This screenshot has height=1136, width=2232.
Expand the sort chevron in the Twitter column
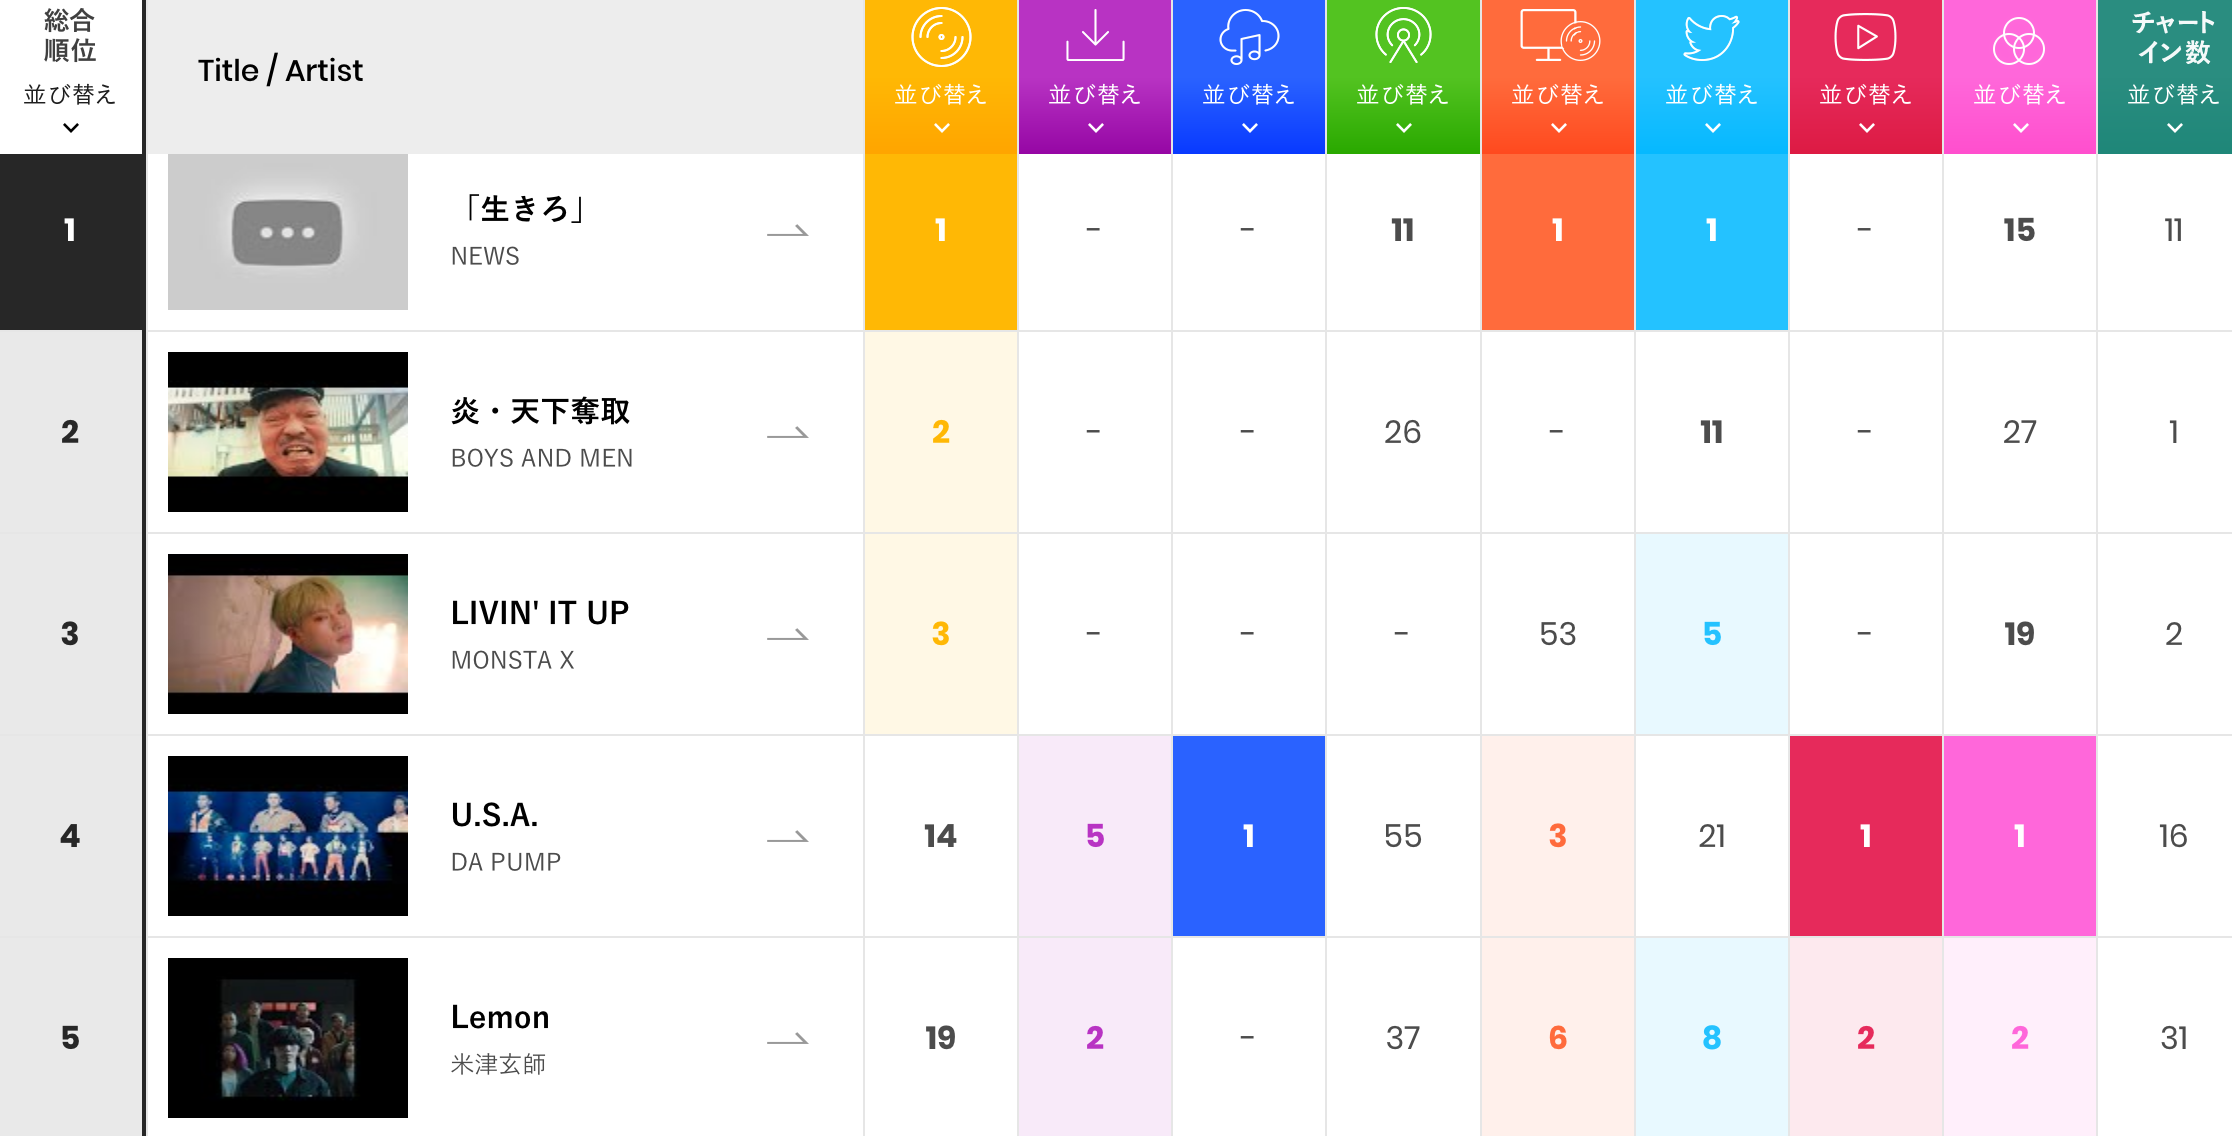pyautogui.click(x=1712, y=127)
